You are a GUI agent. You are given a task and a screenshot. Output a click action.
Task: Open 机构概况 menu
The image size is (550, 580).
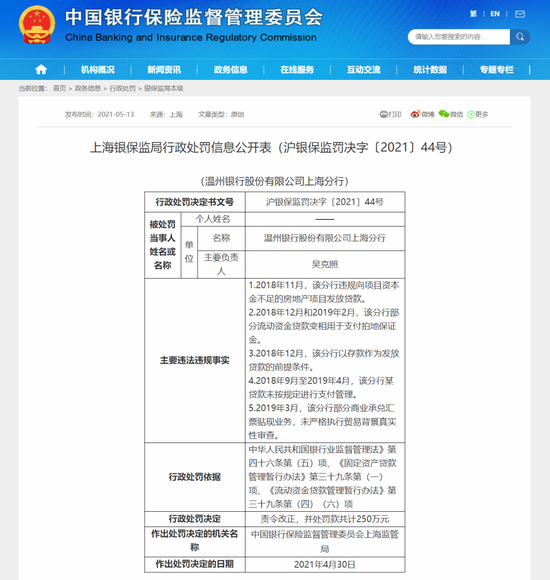[98, 70]
